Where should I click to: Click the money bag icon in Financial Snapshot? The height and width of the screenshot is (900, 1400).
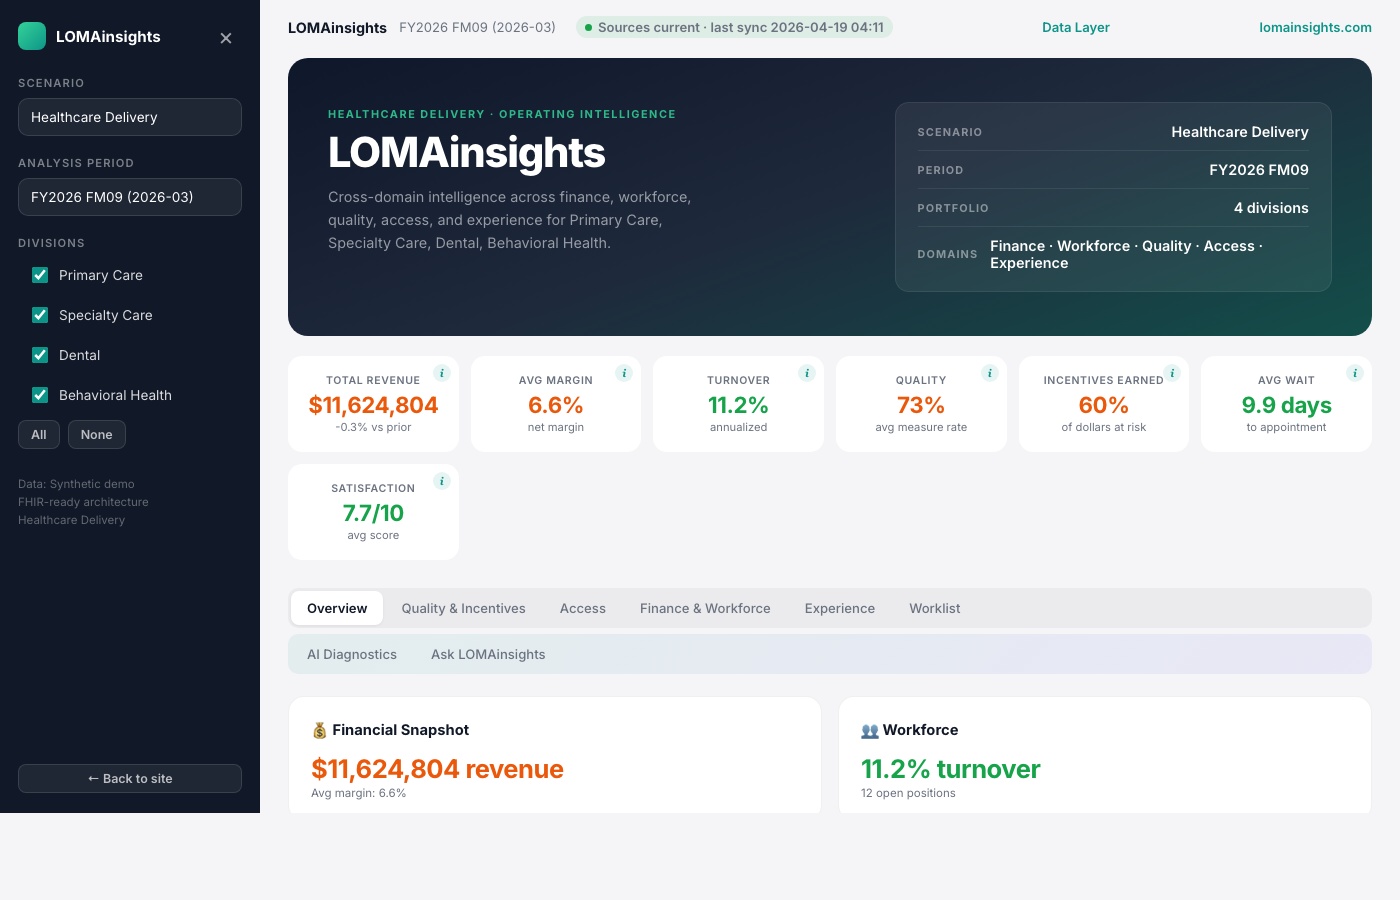coord(320,730)
